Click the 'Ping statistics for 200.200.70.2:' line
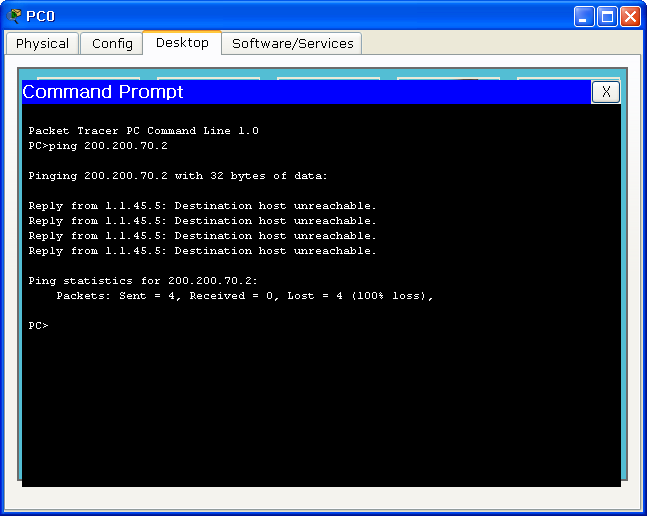Viewport: 647px width, 516px height. (x=143, y=281)
